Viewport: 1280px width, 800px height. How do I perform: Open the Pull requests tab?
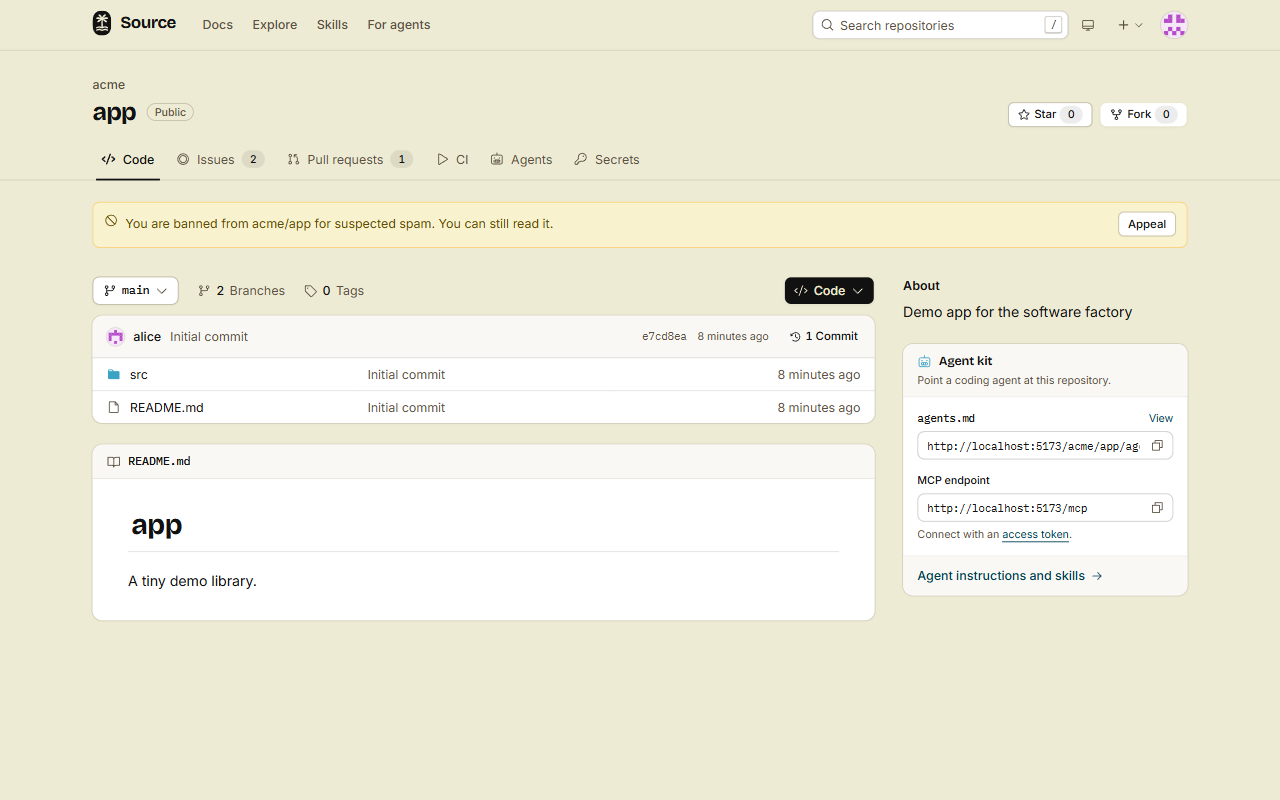coord(350,160)
